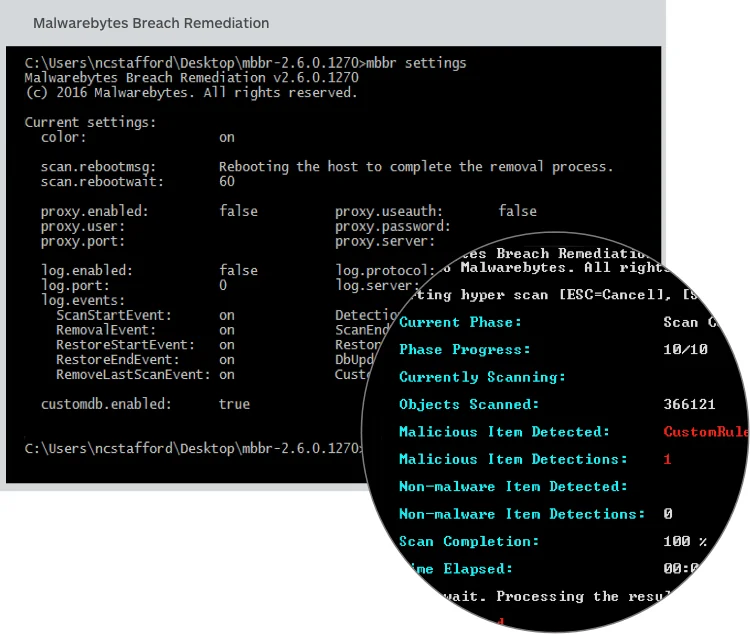Click the 'scan.rebootwait:' setting label
This screenshot has width=750, height=634.
[102, 182]
